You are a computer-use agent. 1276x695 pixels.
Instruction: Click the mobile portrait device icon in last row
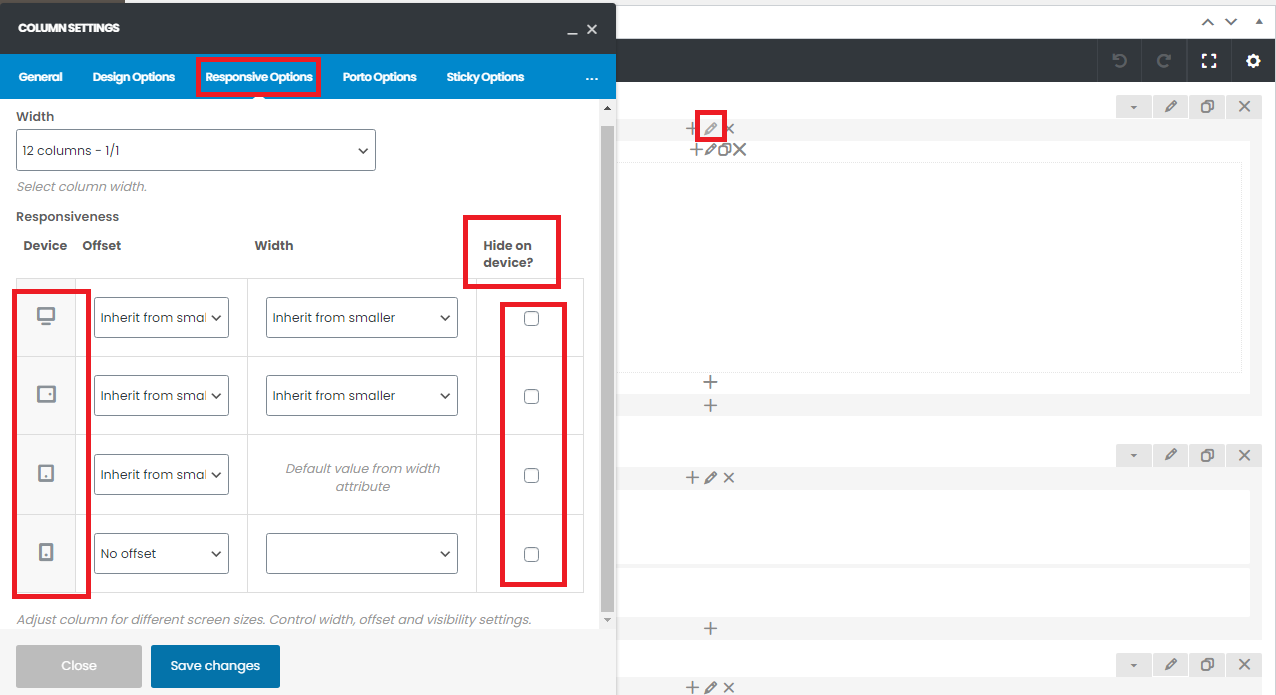coord(46,552)
